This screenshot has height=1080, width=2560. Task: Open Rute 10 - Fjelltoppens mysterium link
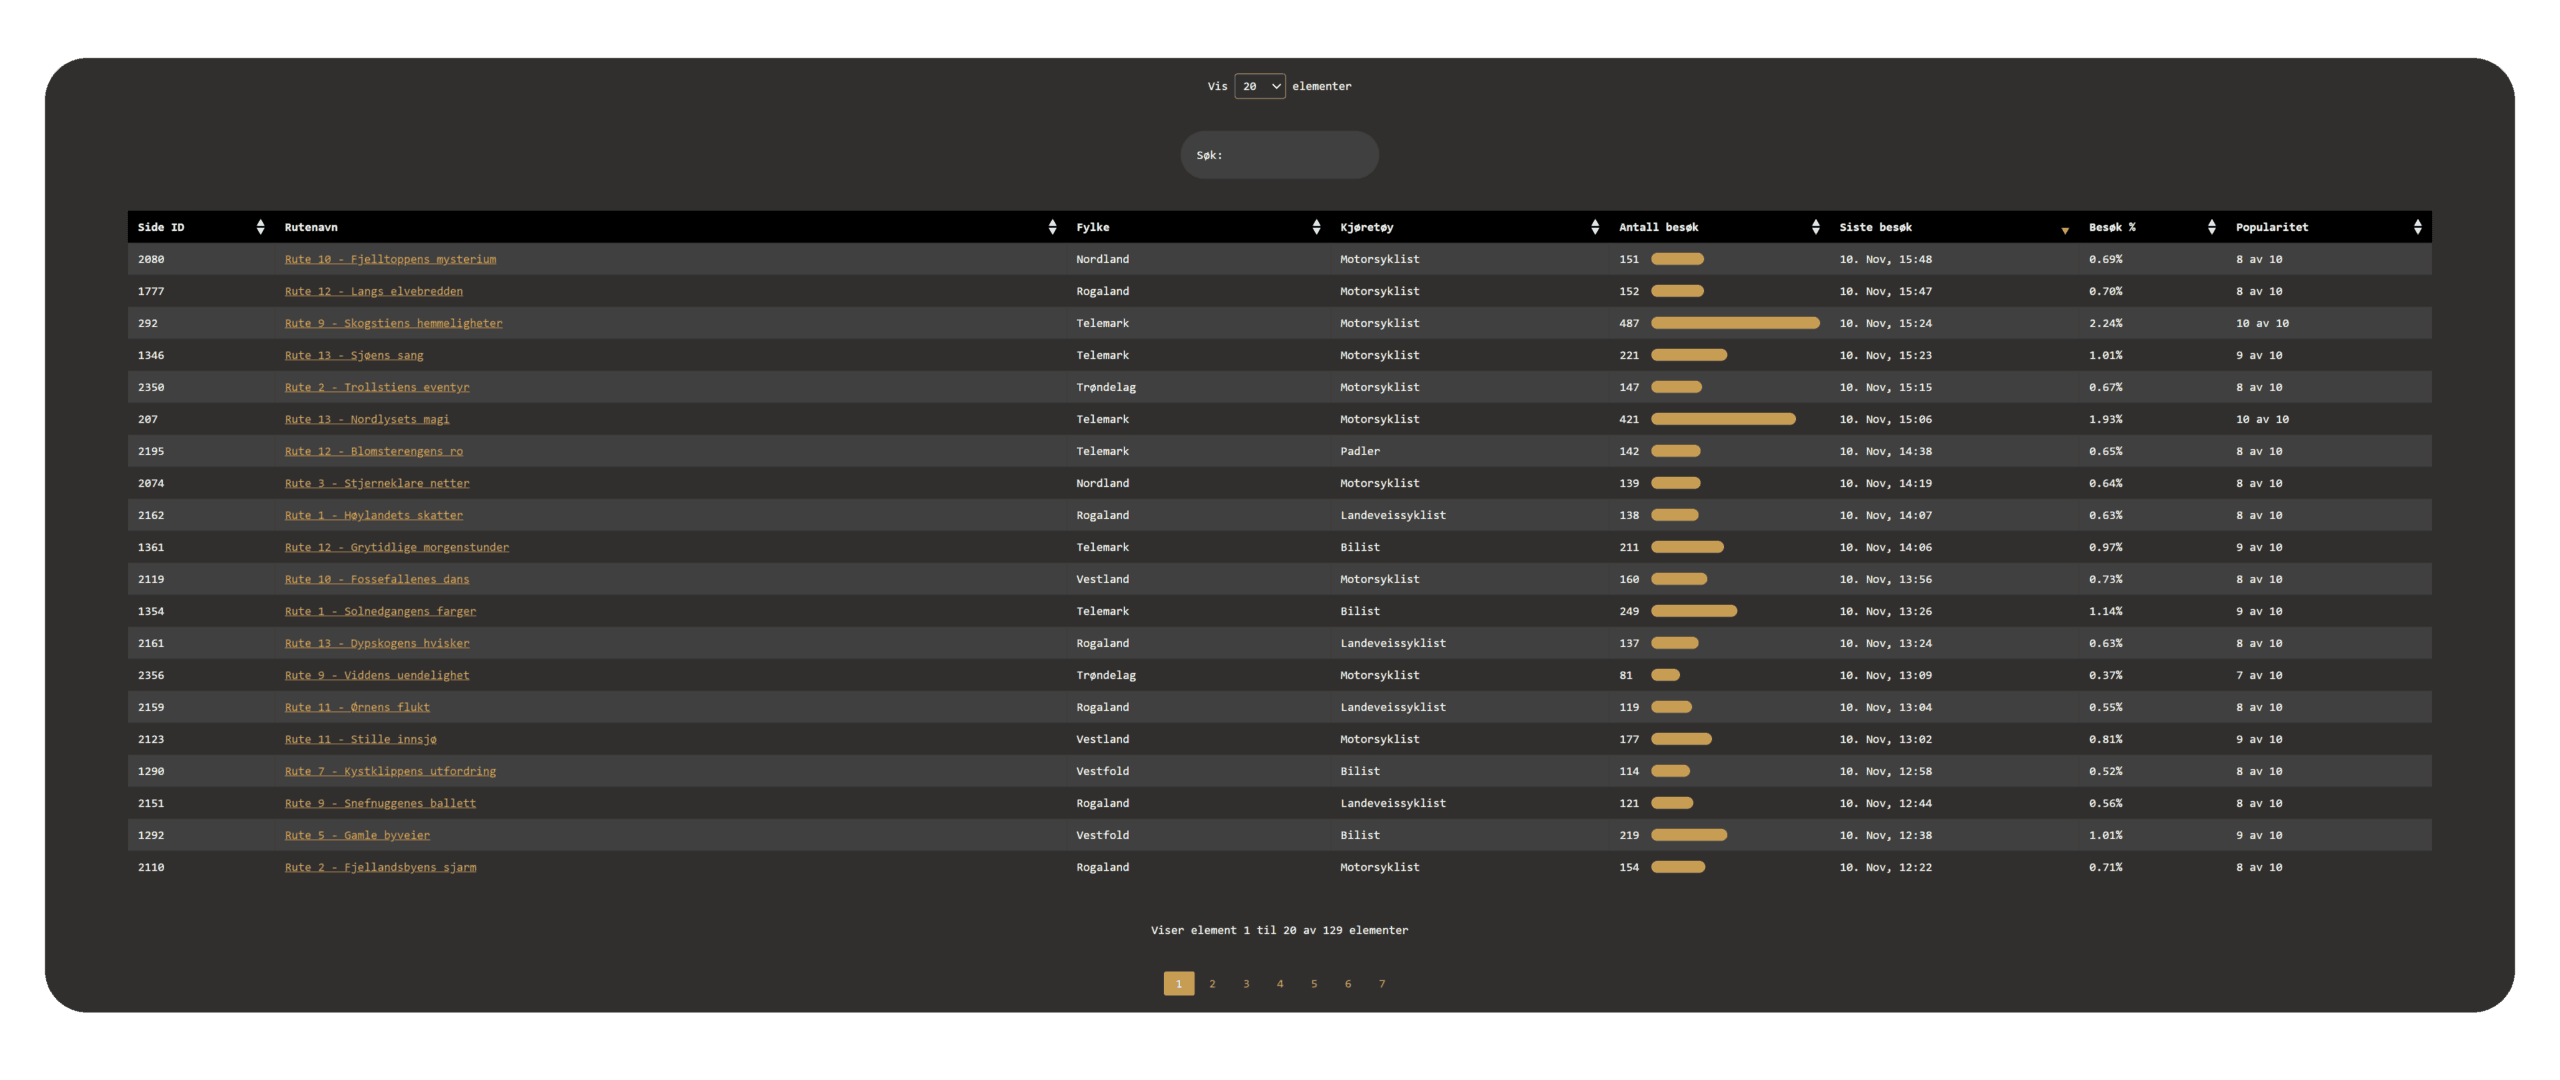click(x=390, y=259)
